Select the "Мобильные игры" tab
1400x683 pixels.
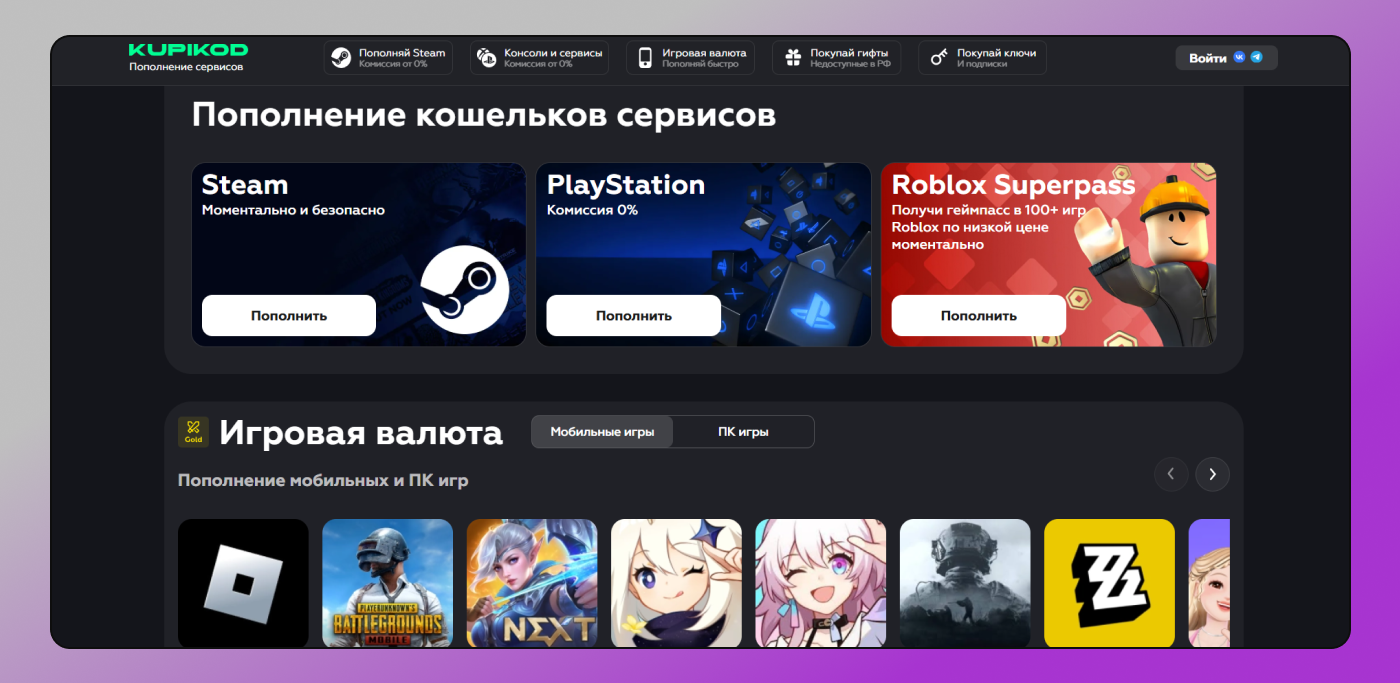tap(601, 431)
